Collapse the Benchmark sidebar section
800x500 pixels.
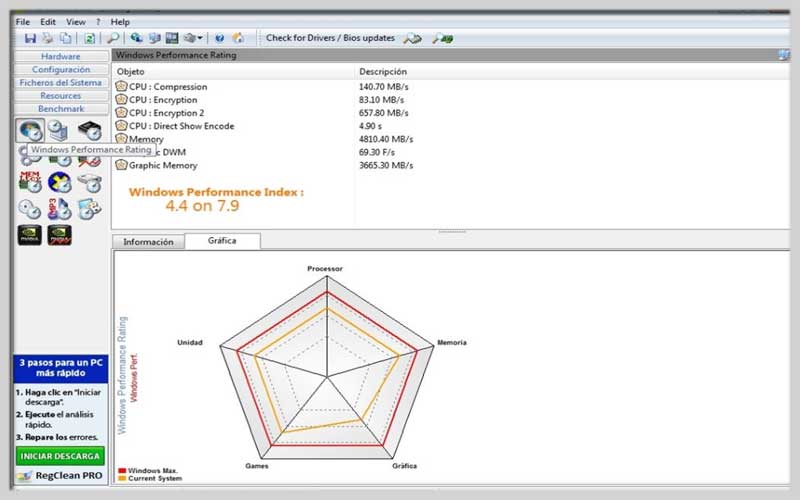[61, 109]
